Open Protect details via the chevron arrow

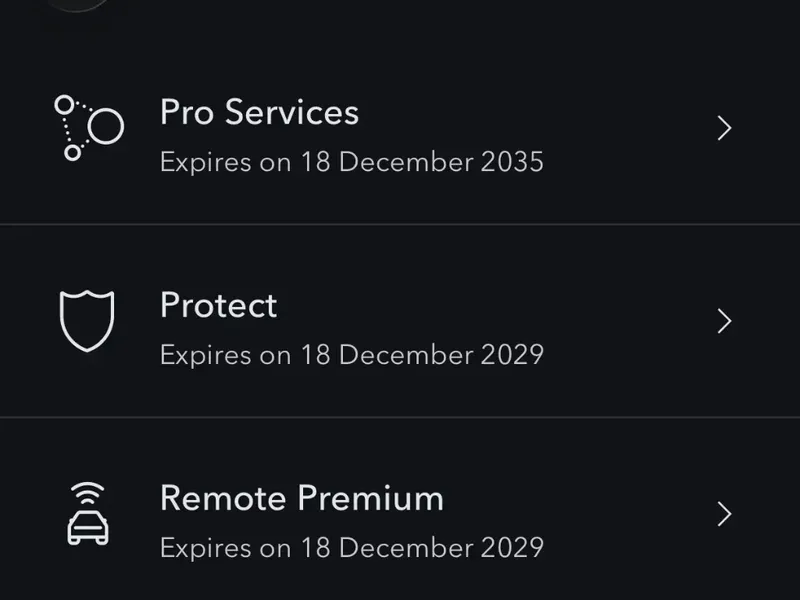(x=725, y=321)
